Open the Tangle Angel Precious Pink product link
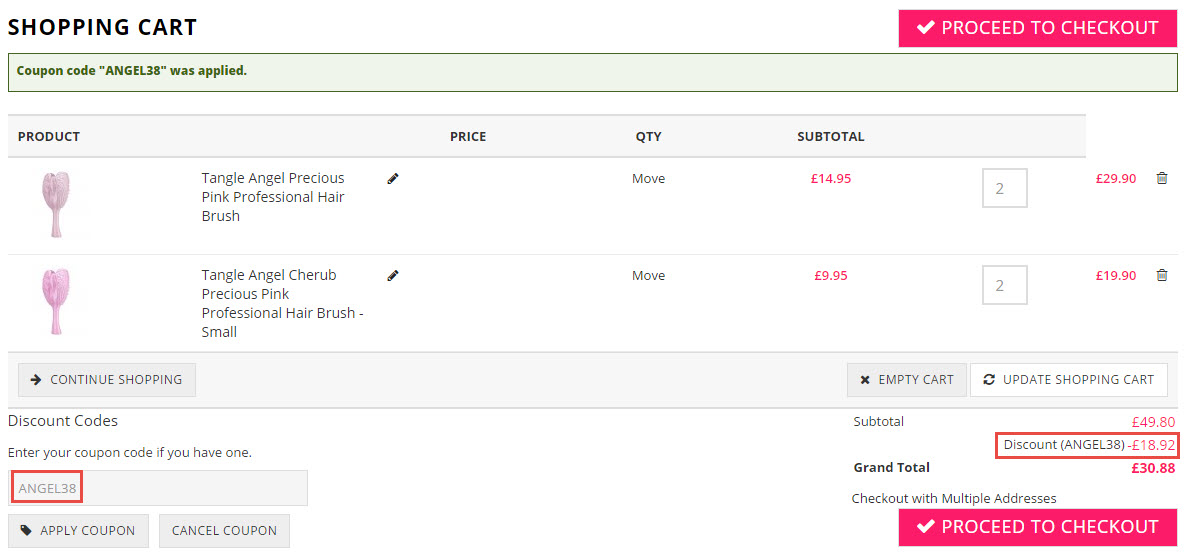Screen dimensions: 1186x560 (273, 197)
